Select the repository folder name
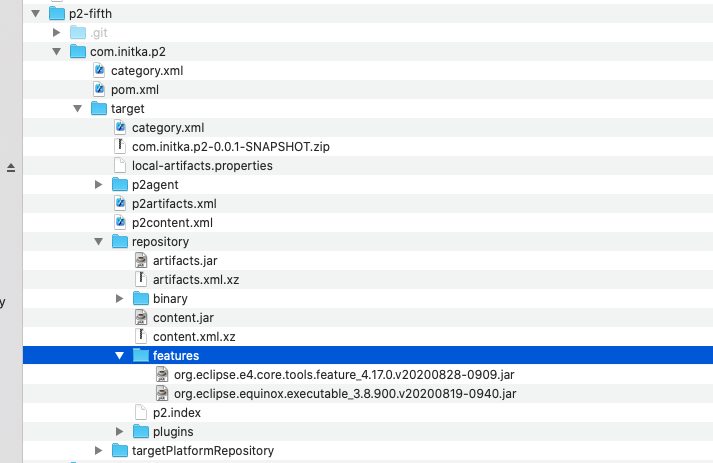The height and width of the screenshot is (463, 713). click(x=161, y=242)
